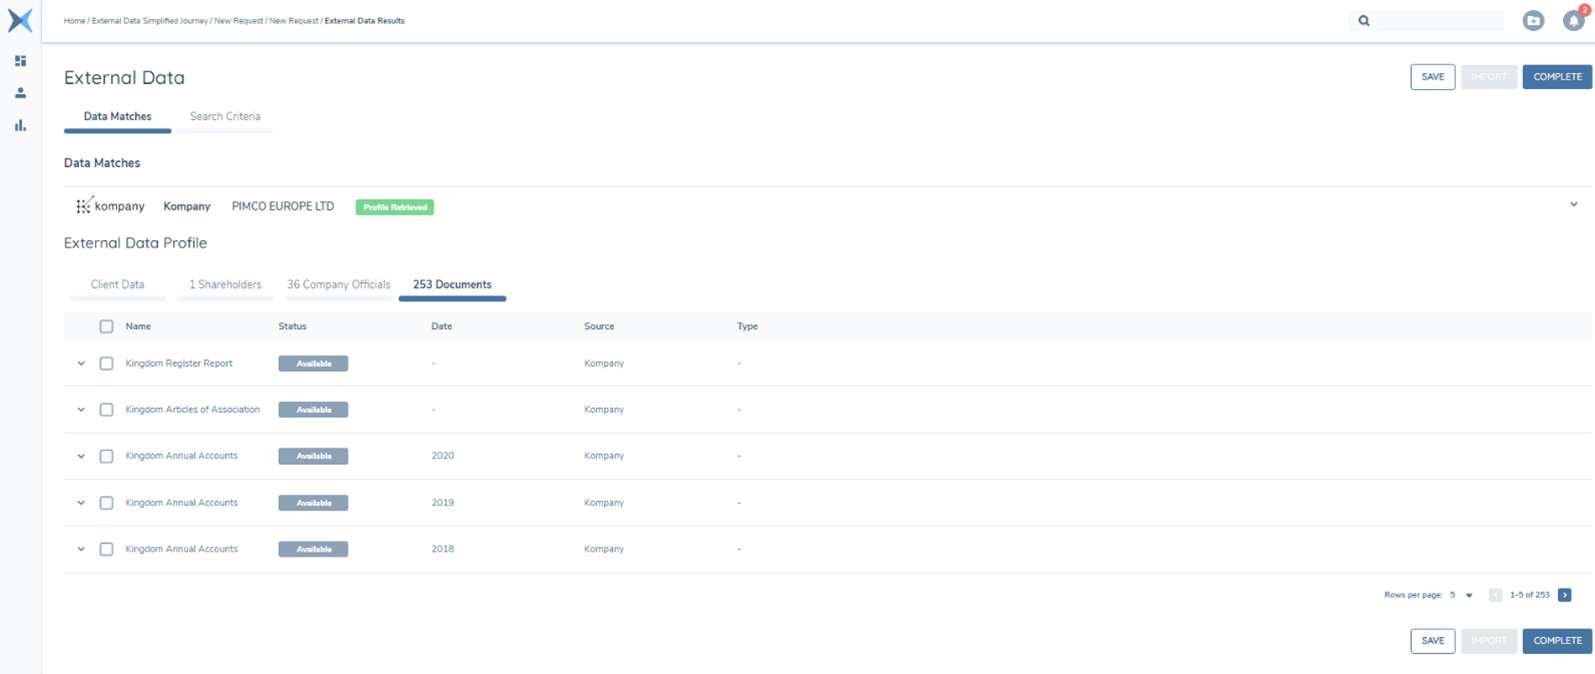1595x674 pixels.
Task: Open the 36 Company Officials tab
Action: click(338, 285)
